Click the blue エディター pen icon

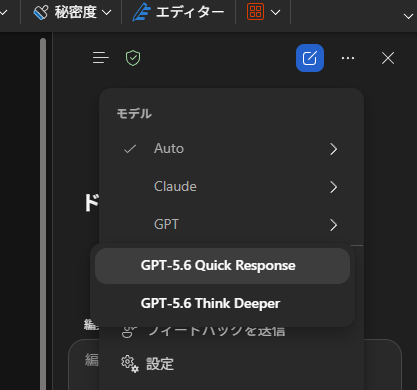coord(141,12)
